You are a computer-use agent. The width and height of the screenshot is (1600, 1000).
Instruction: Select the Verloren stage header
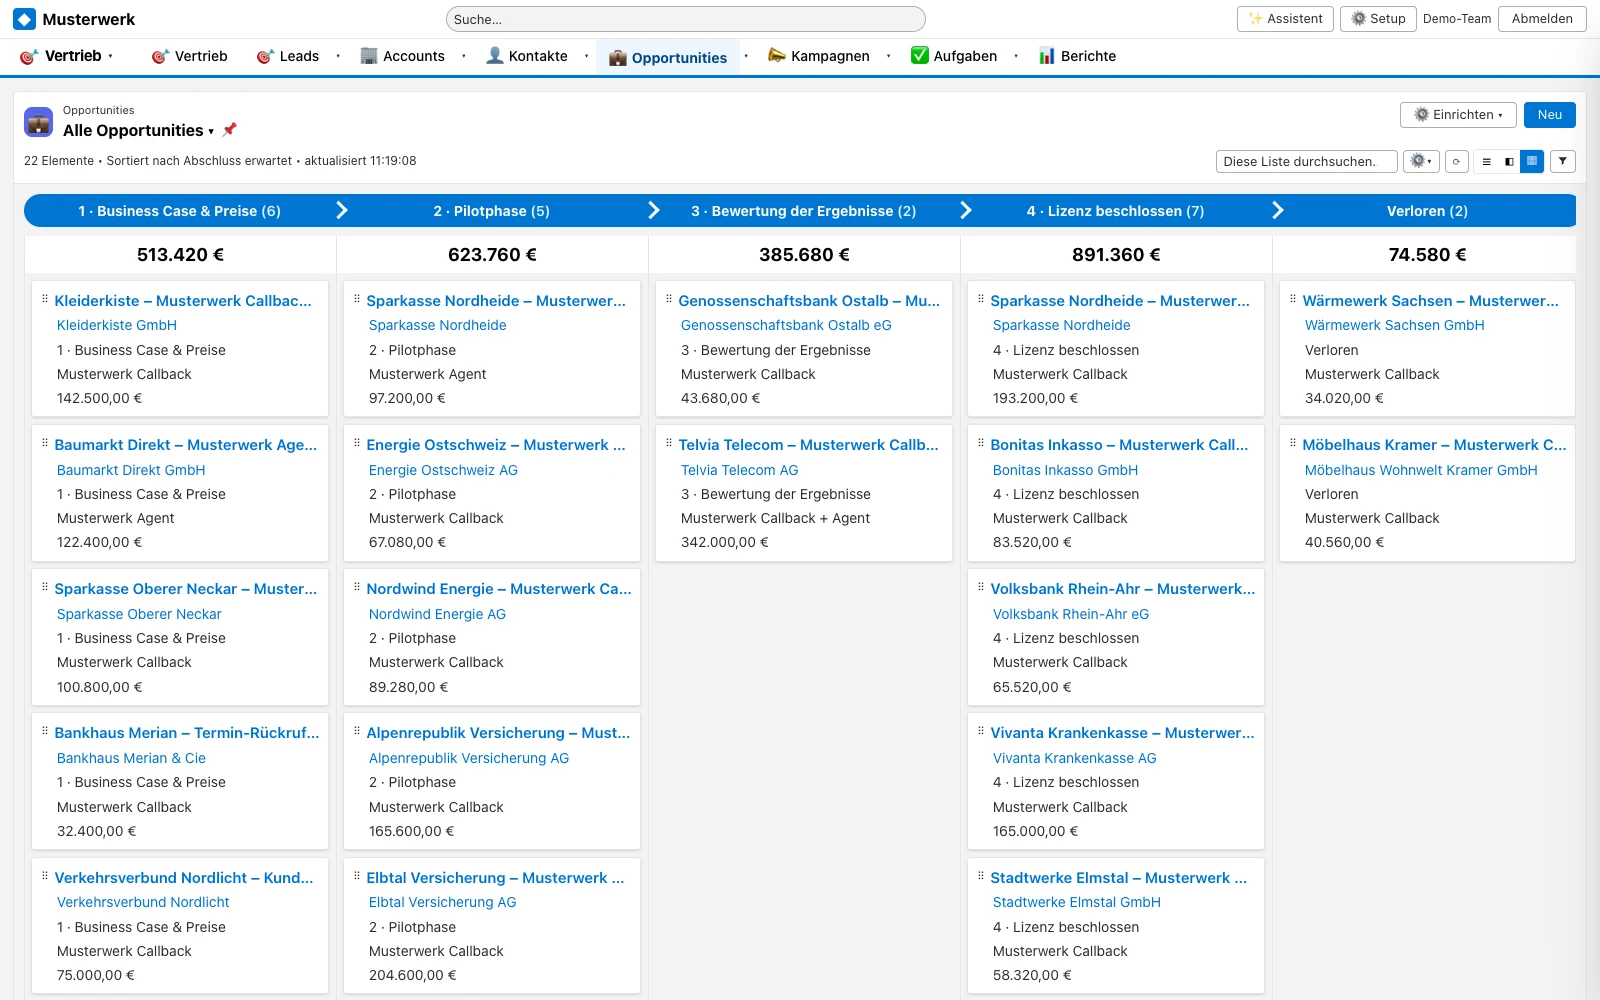[1427, 211]
